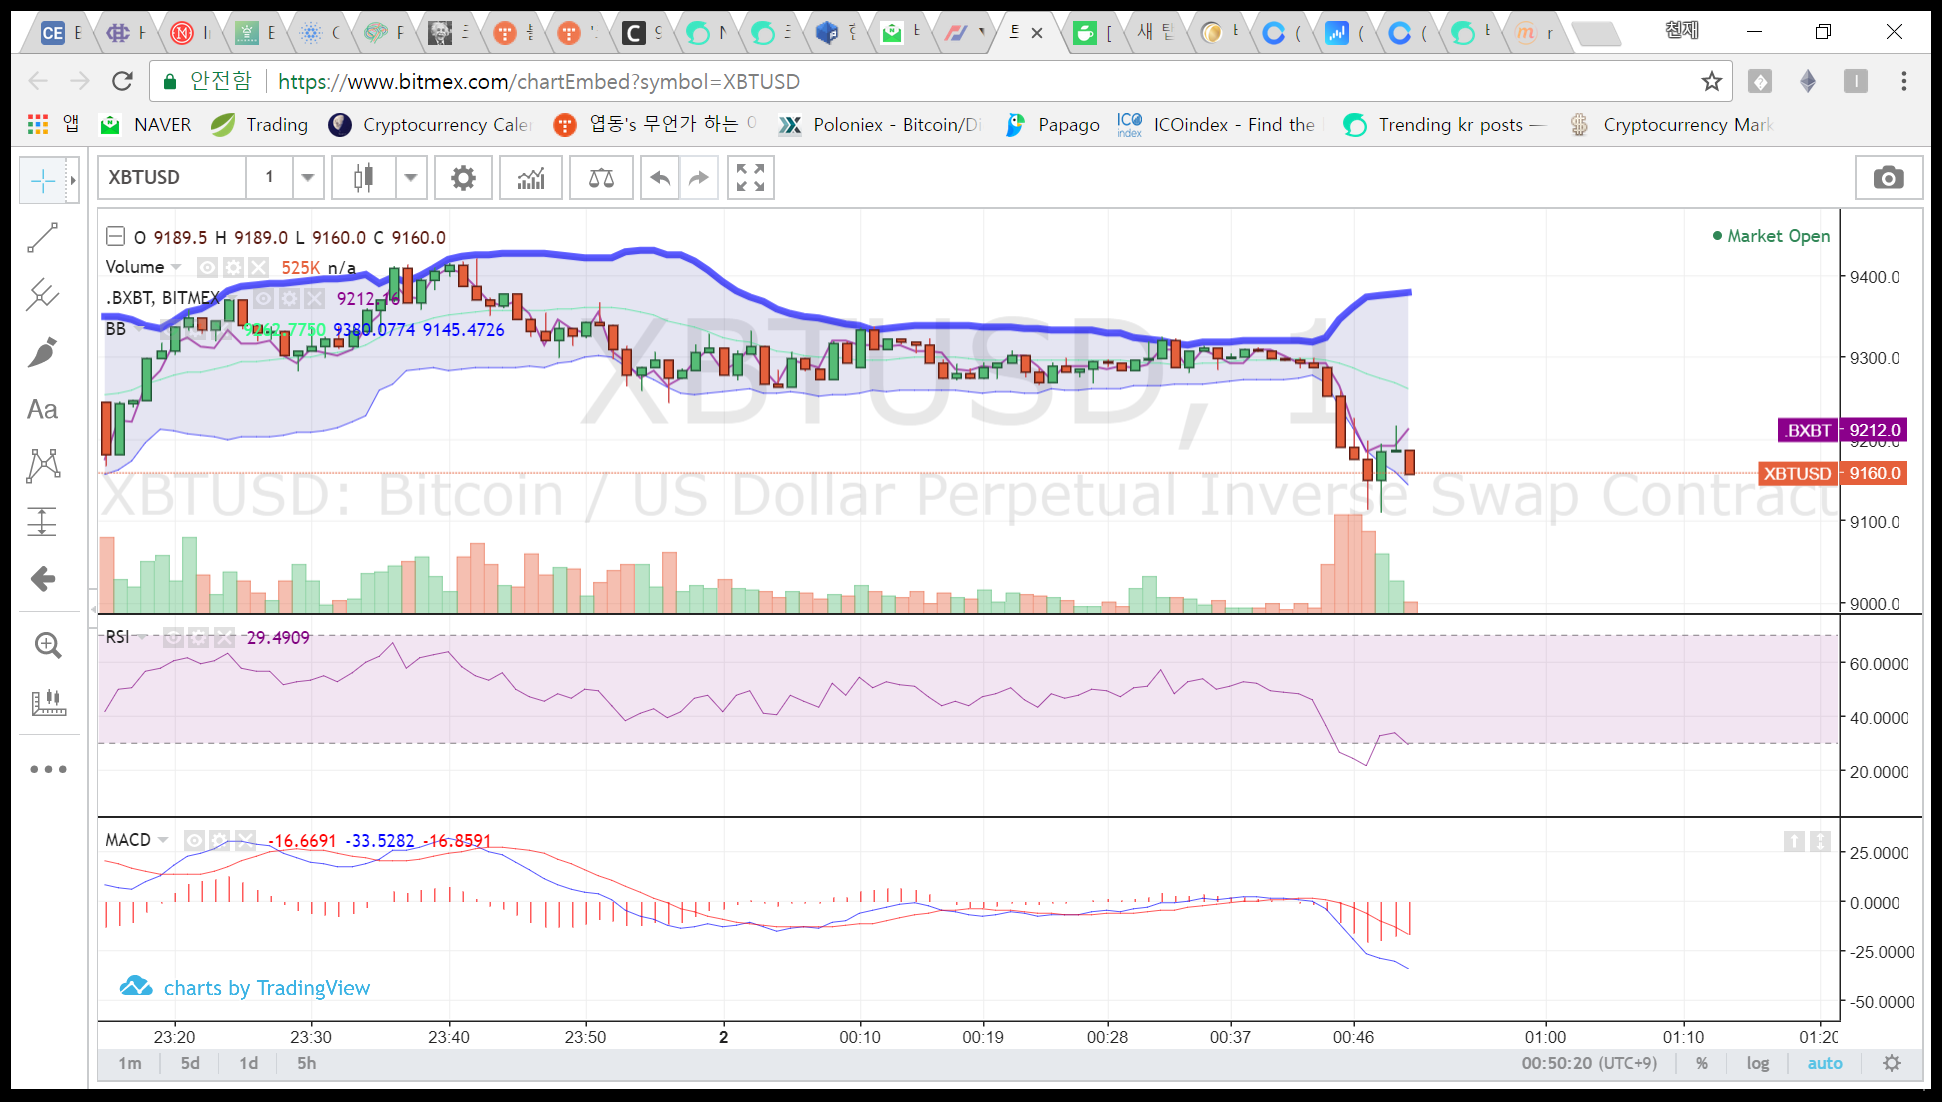
Task: Open NAVER bookmark
Action: tap(145, 124)
